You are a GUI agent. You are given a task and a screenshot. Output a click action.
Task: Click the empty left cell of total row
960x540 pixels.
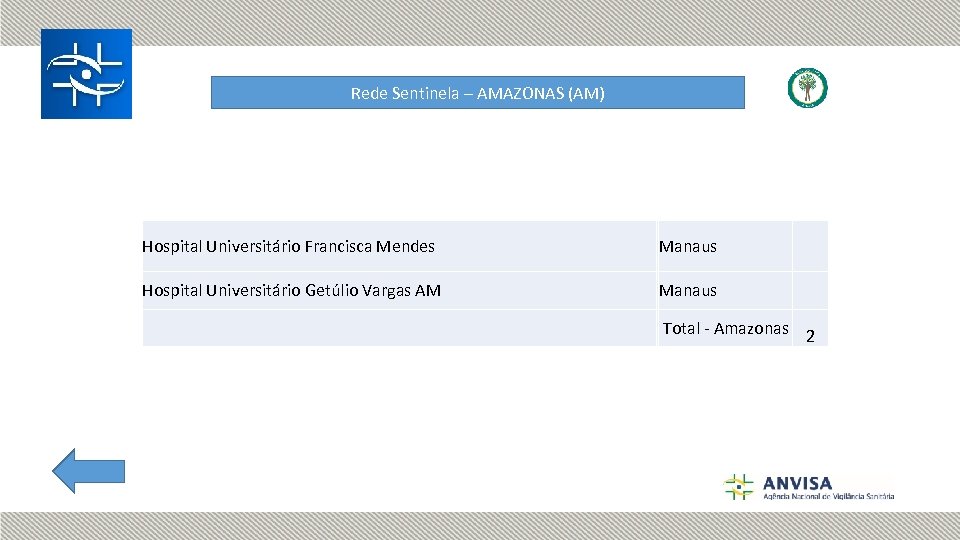pos(399,328)
